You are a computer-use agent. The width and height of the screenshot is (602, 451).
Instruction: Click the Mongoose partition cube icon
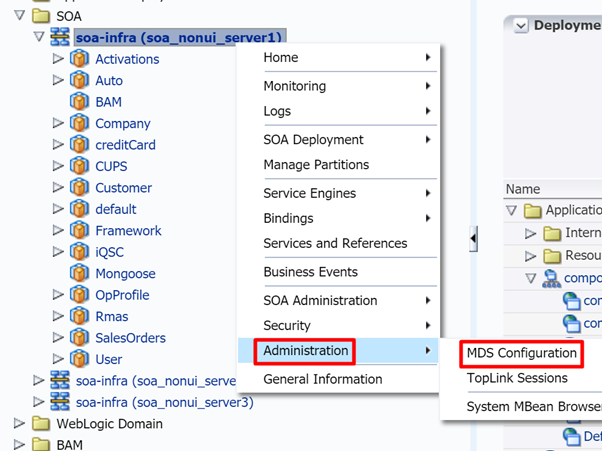(x=79, y=273)
